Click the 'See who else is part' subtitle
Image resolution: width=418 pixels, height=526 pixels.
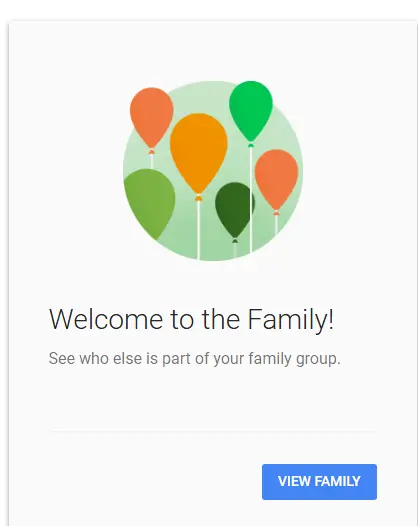click(x=195, y=358)
